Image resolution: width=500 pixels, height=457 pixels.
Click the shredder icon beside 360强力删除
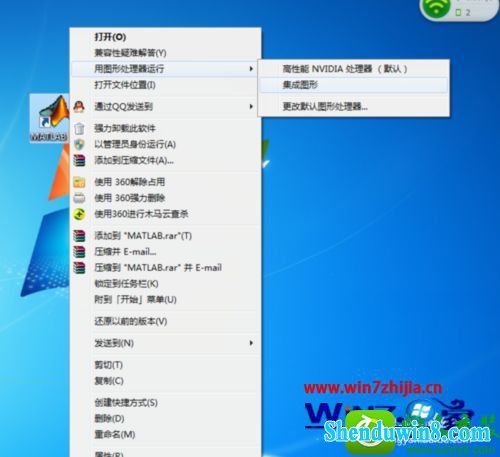coord(79,198)
